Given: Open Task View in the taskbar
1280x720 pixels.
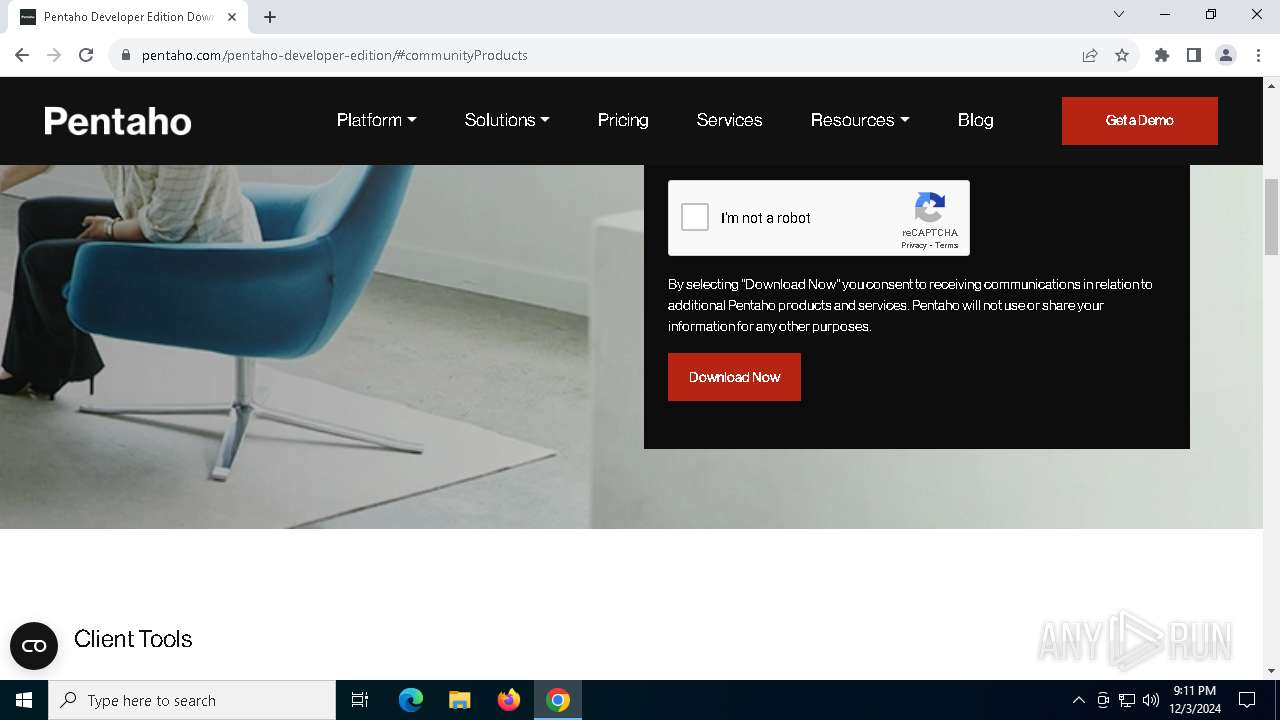Looking at the screenshot, I should tap(360, 700).
